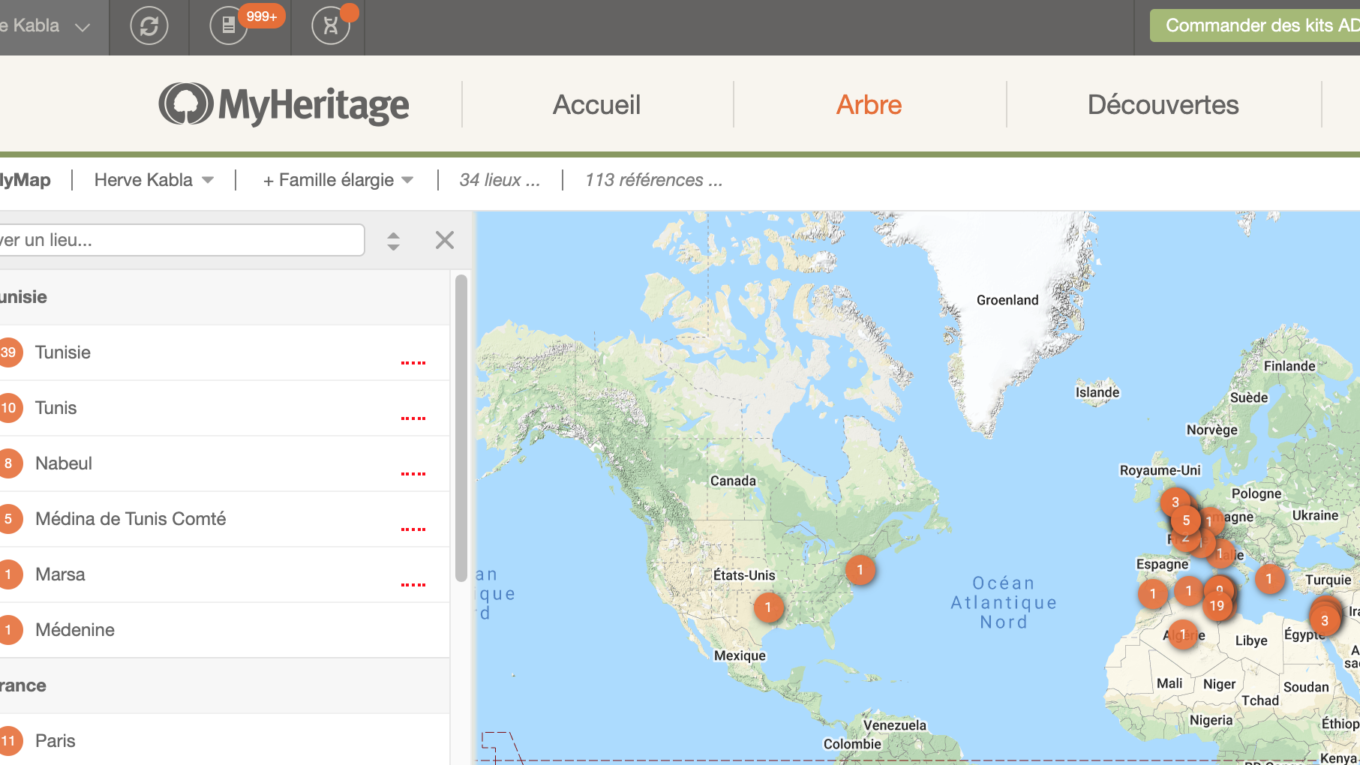The image size is (1360, 765).
Task: Click the Venezuela label on the map
Action: pyautogui.click(x=895, y=725)
